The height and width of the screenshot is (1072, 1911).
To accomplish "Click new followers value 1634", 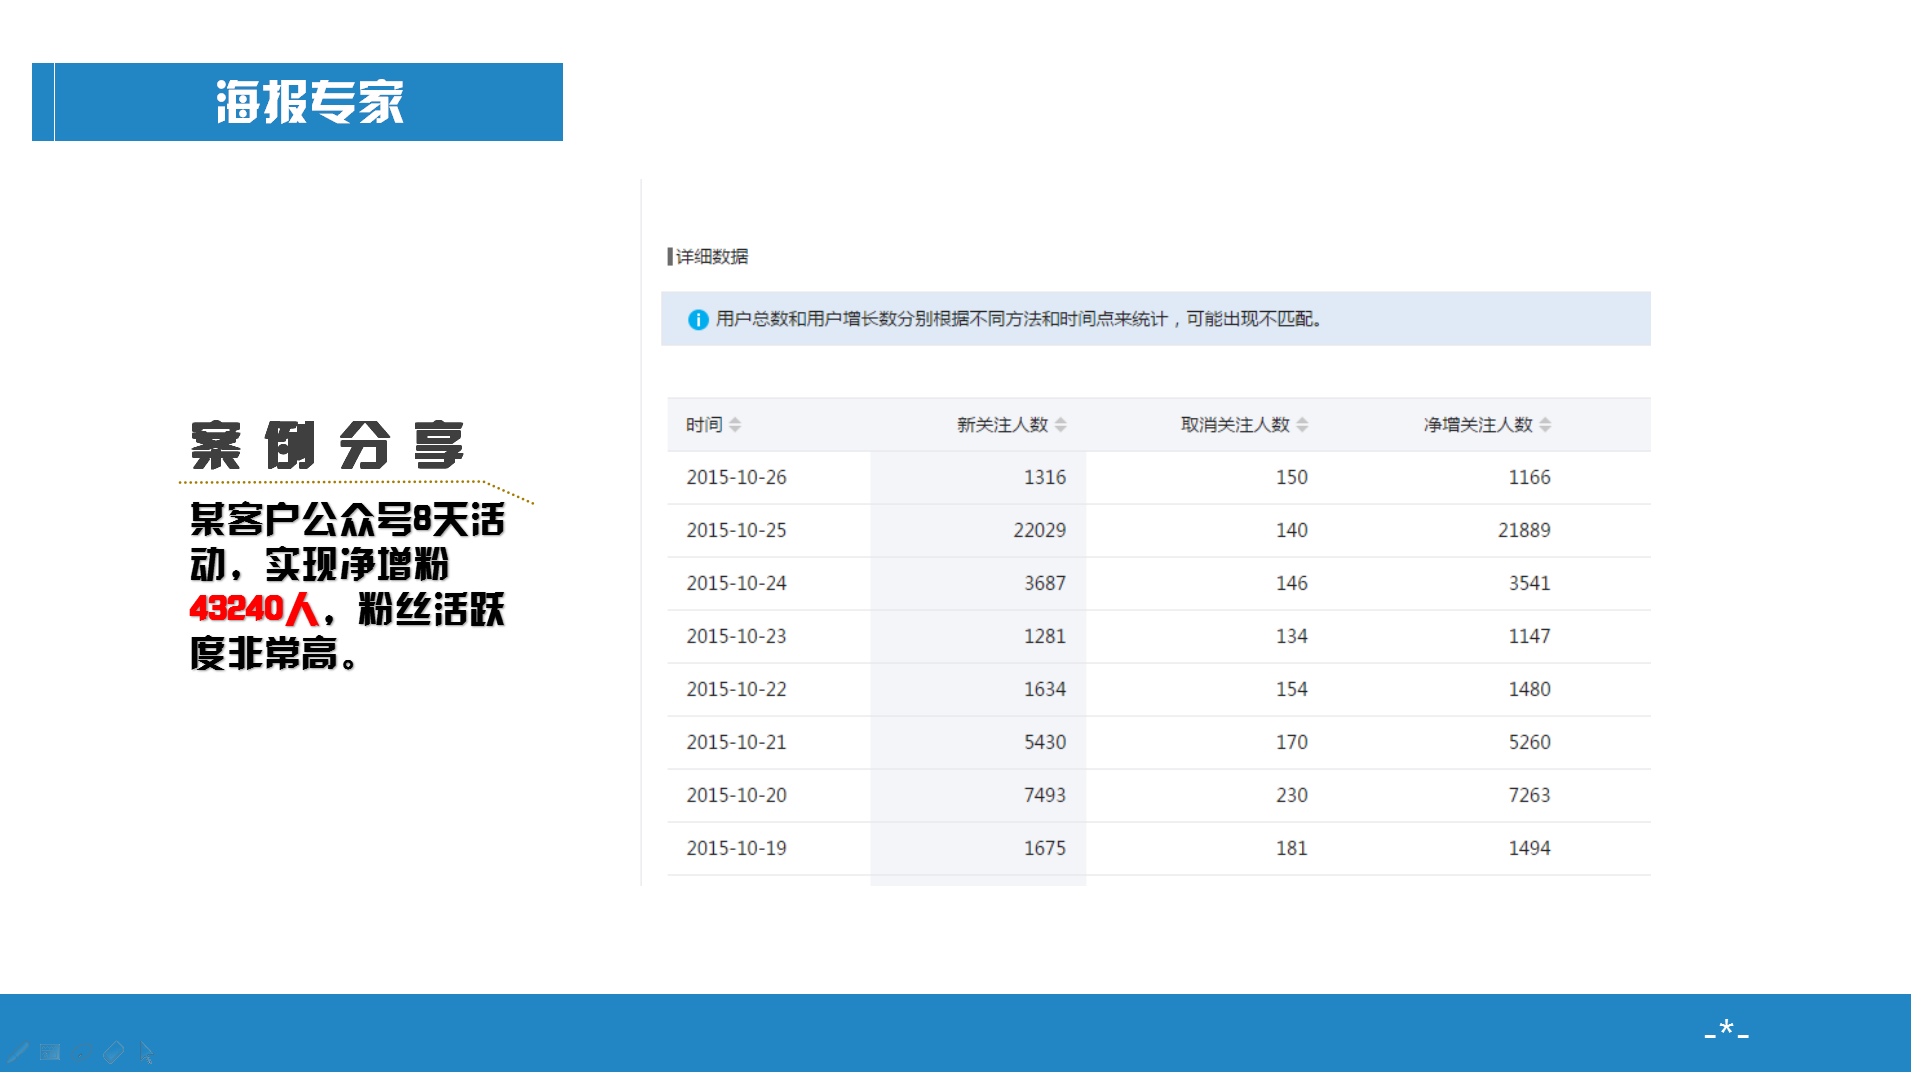I will [1045, 690].
